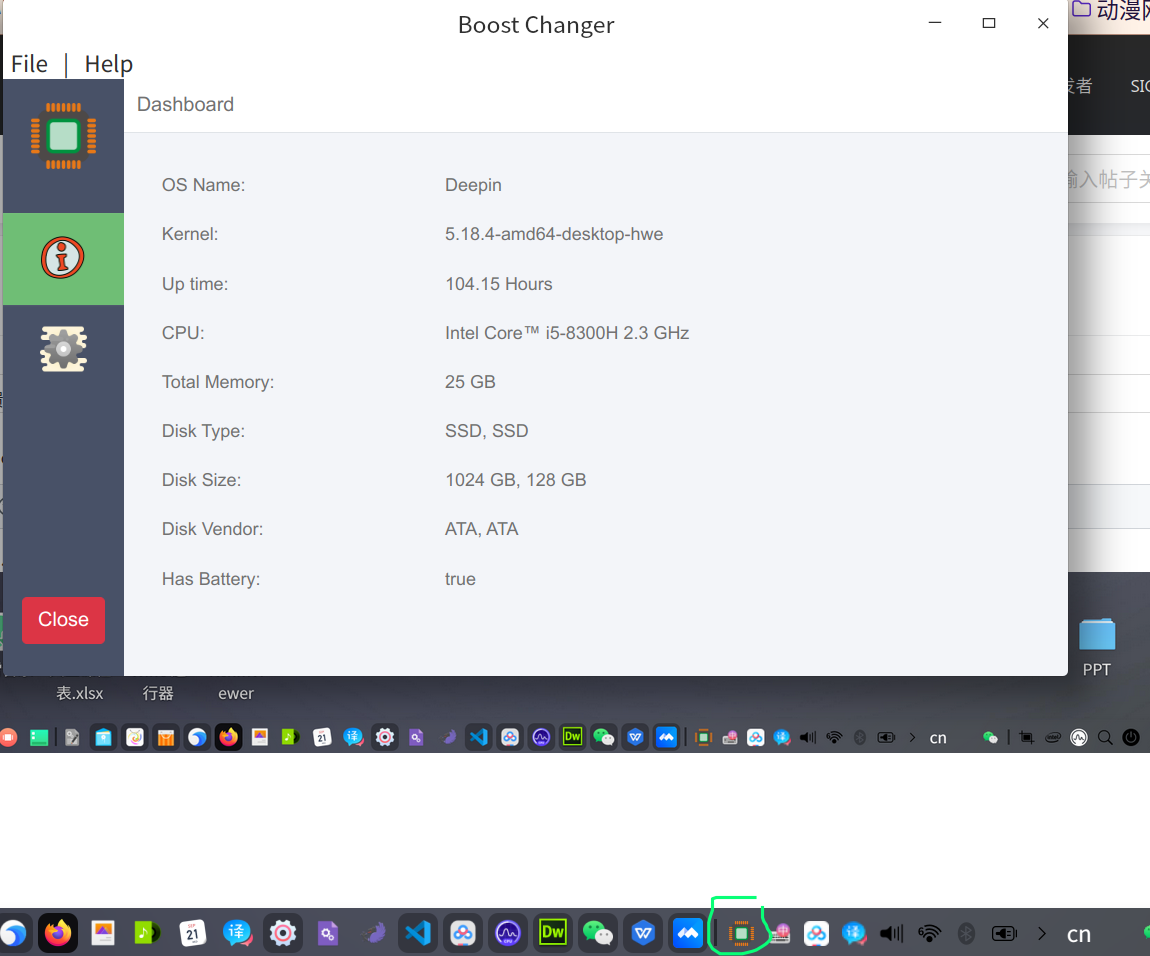Select the total memory value 25 GB
This screenshot has height=956, width=1150.
[x=470, y=382]
